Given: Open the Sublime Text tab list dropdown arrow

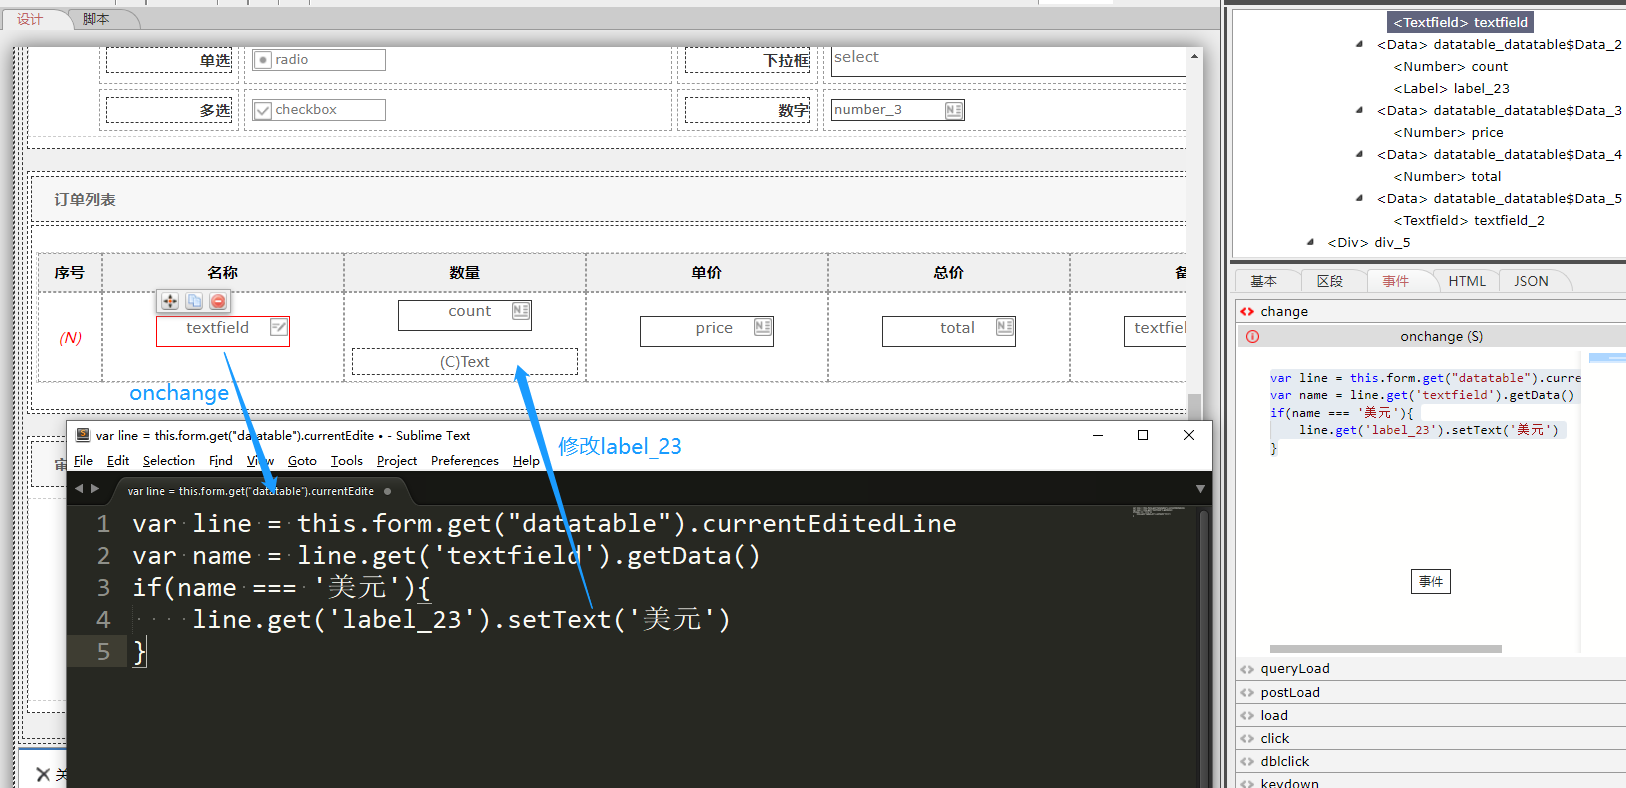Looking at the screenshot, I should [x=1200, y=489].
